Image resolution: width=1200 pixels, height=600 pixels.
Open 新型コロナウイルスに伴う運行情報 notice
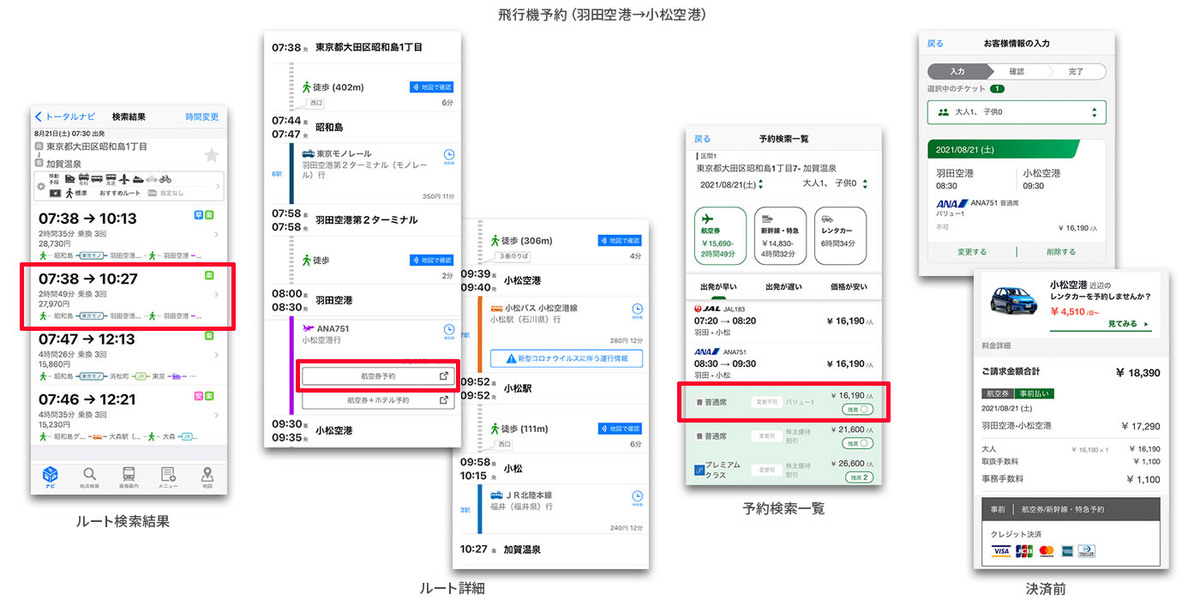pyautogui.click(x=566, y=357)
